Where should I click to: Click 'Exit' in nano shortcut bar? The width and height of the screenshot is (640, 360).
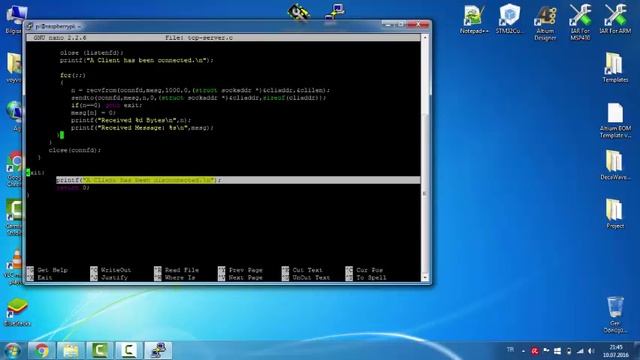(x=45, y=278)
